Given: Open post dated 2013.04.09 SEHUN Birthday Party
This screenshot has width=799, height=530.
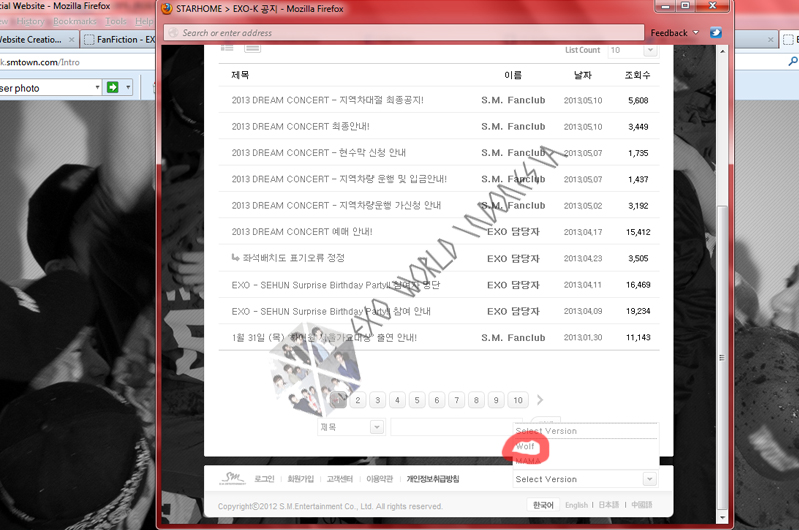Looking at the screenshot, I should click(x=331, y=311).
